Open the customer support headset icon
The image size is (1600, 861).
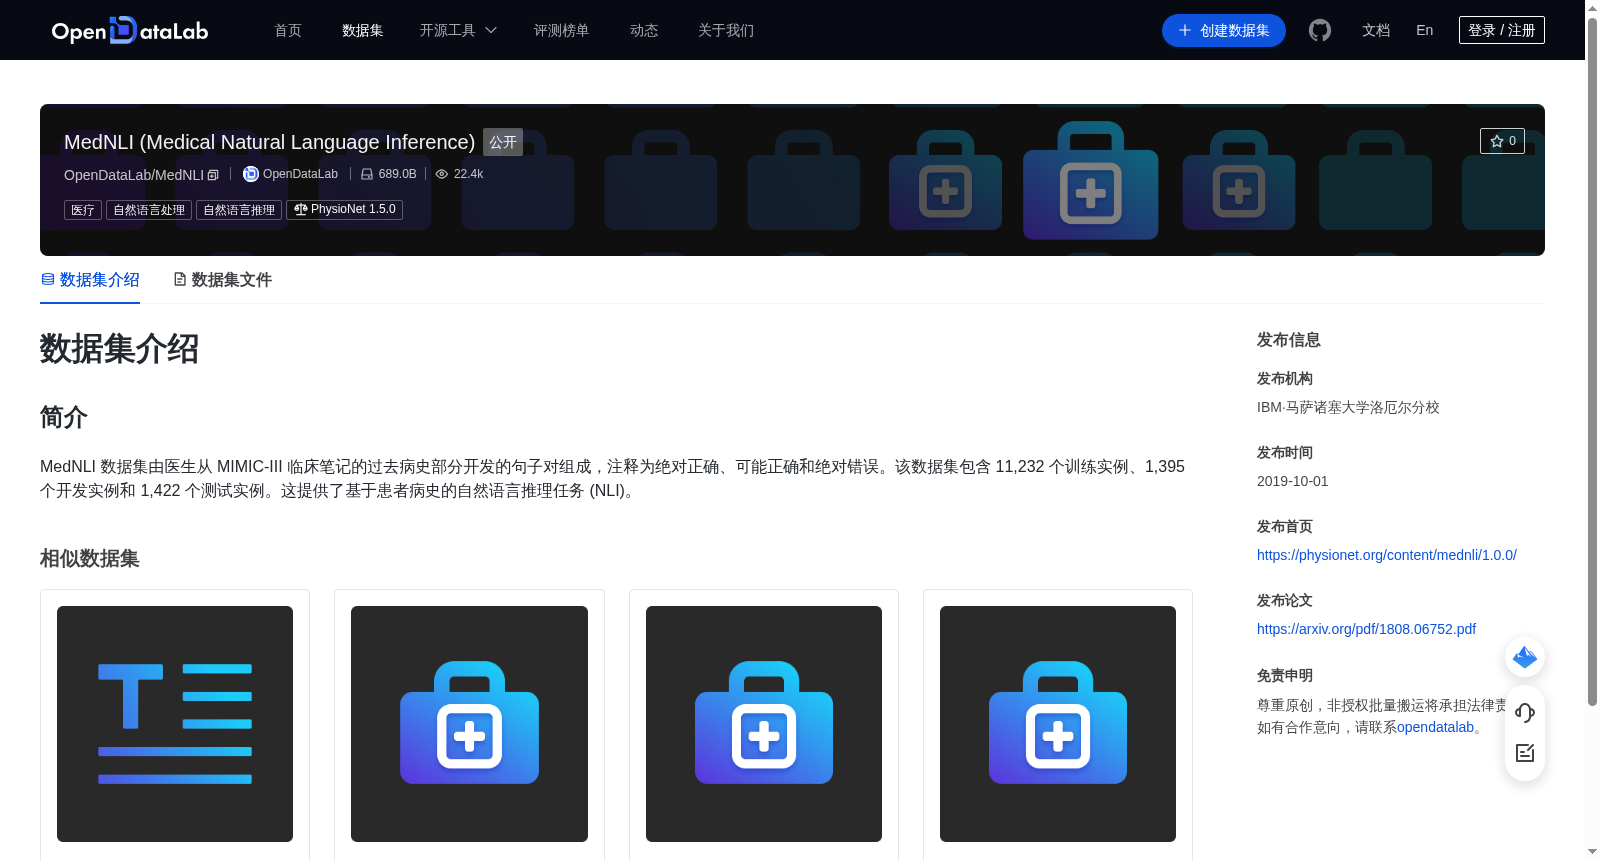pyautogui.click(x=1525, y=712)
